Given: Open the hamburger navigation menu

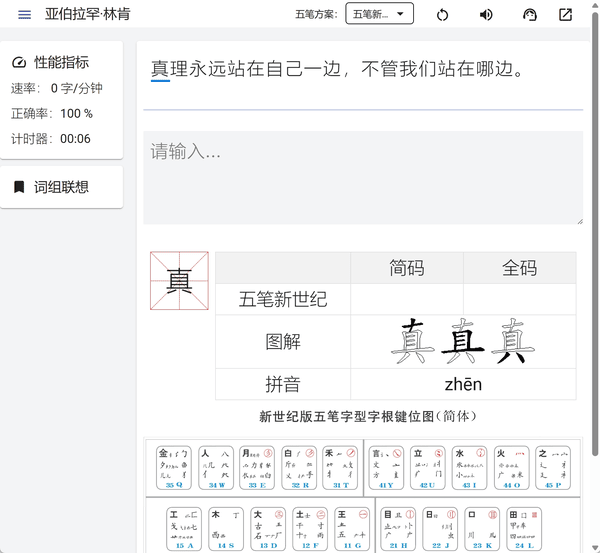Looking at the screenshot, I should point(24,15).
